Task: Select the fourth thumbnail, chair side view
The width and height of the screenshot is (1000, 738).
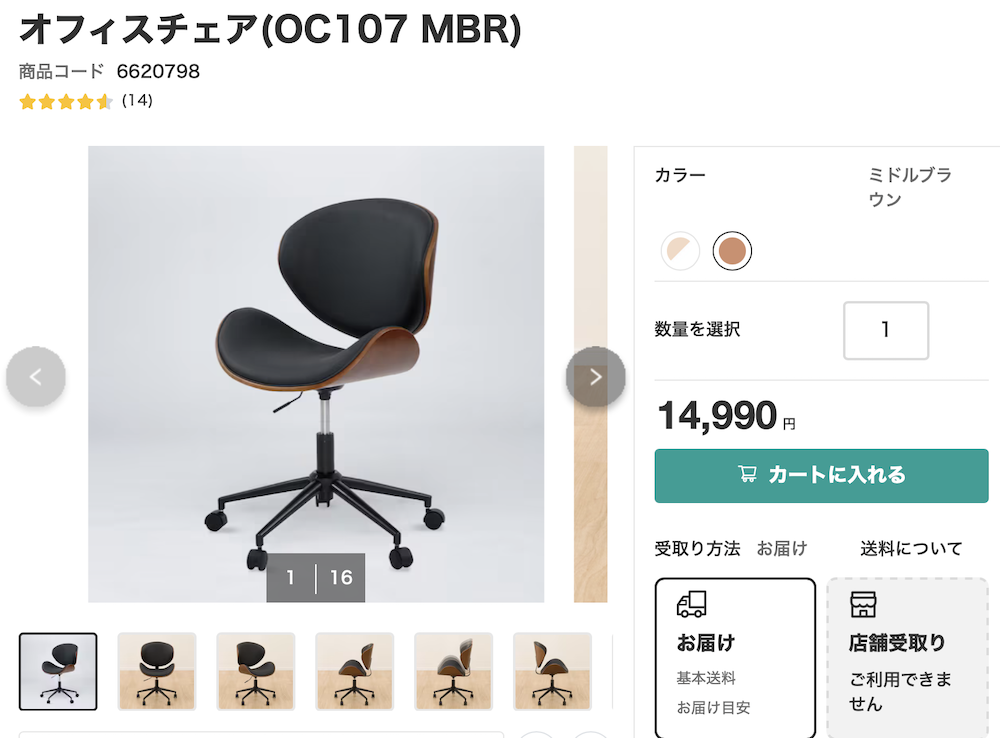Action: 355,672
